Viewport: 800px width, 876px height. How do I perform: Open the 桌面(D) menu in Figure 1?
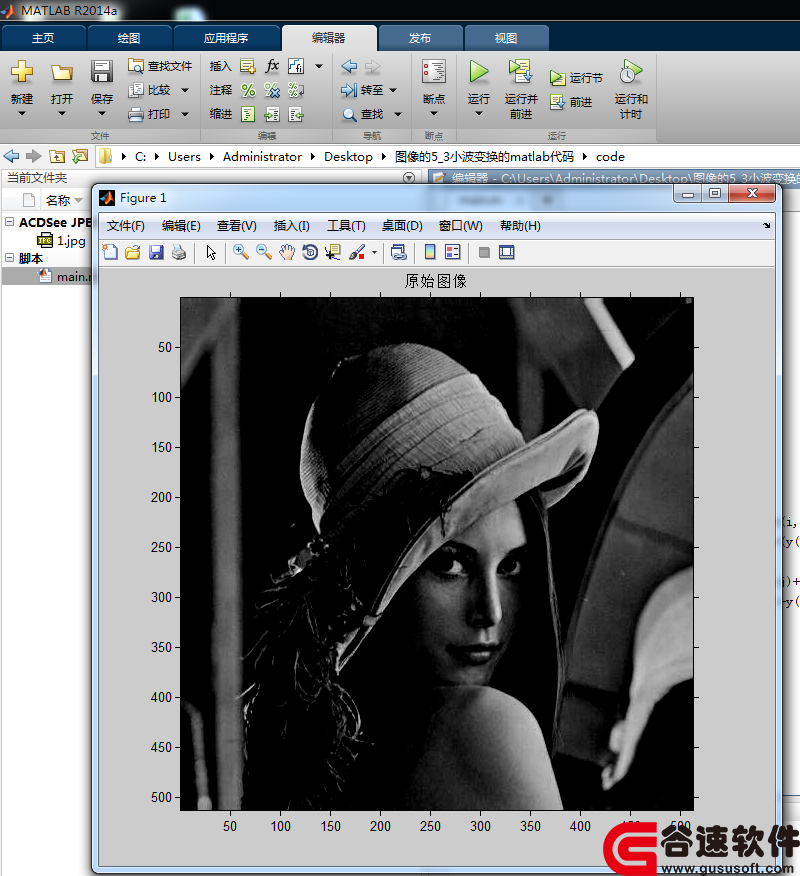(x=402, y=226)
